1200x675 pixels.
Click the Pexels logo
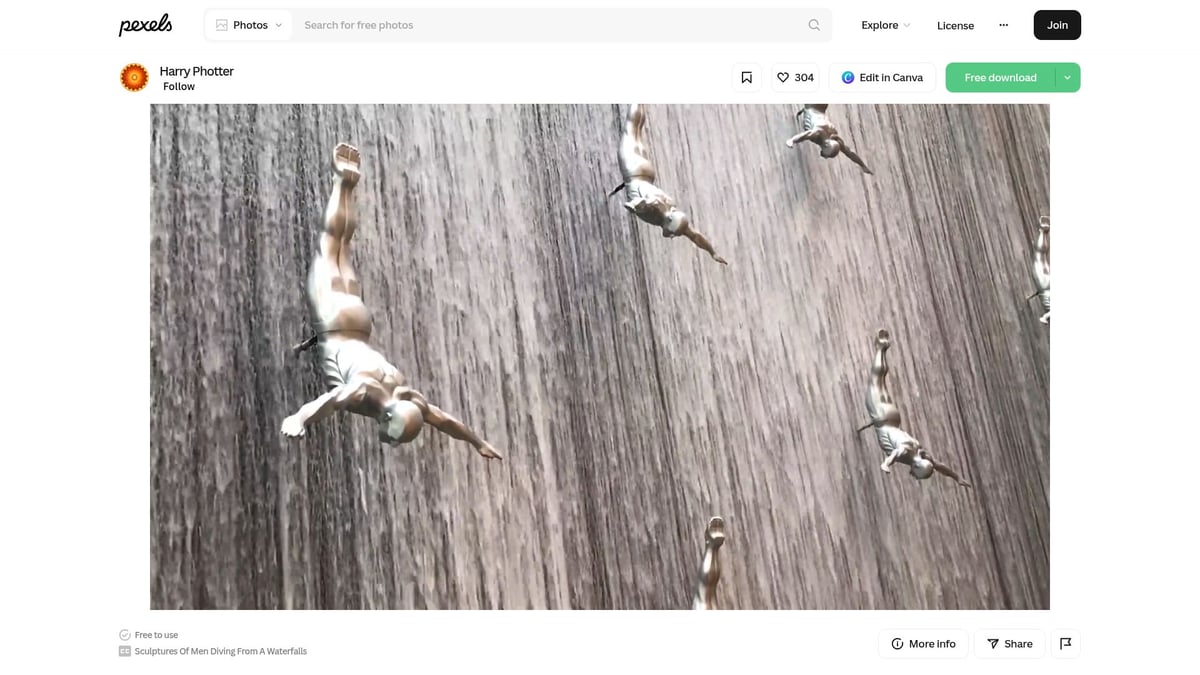coord(145,24)
